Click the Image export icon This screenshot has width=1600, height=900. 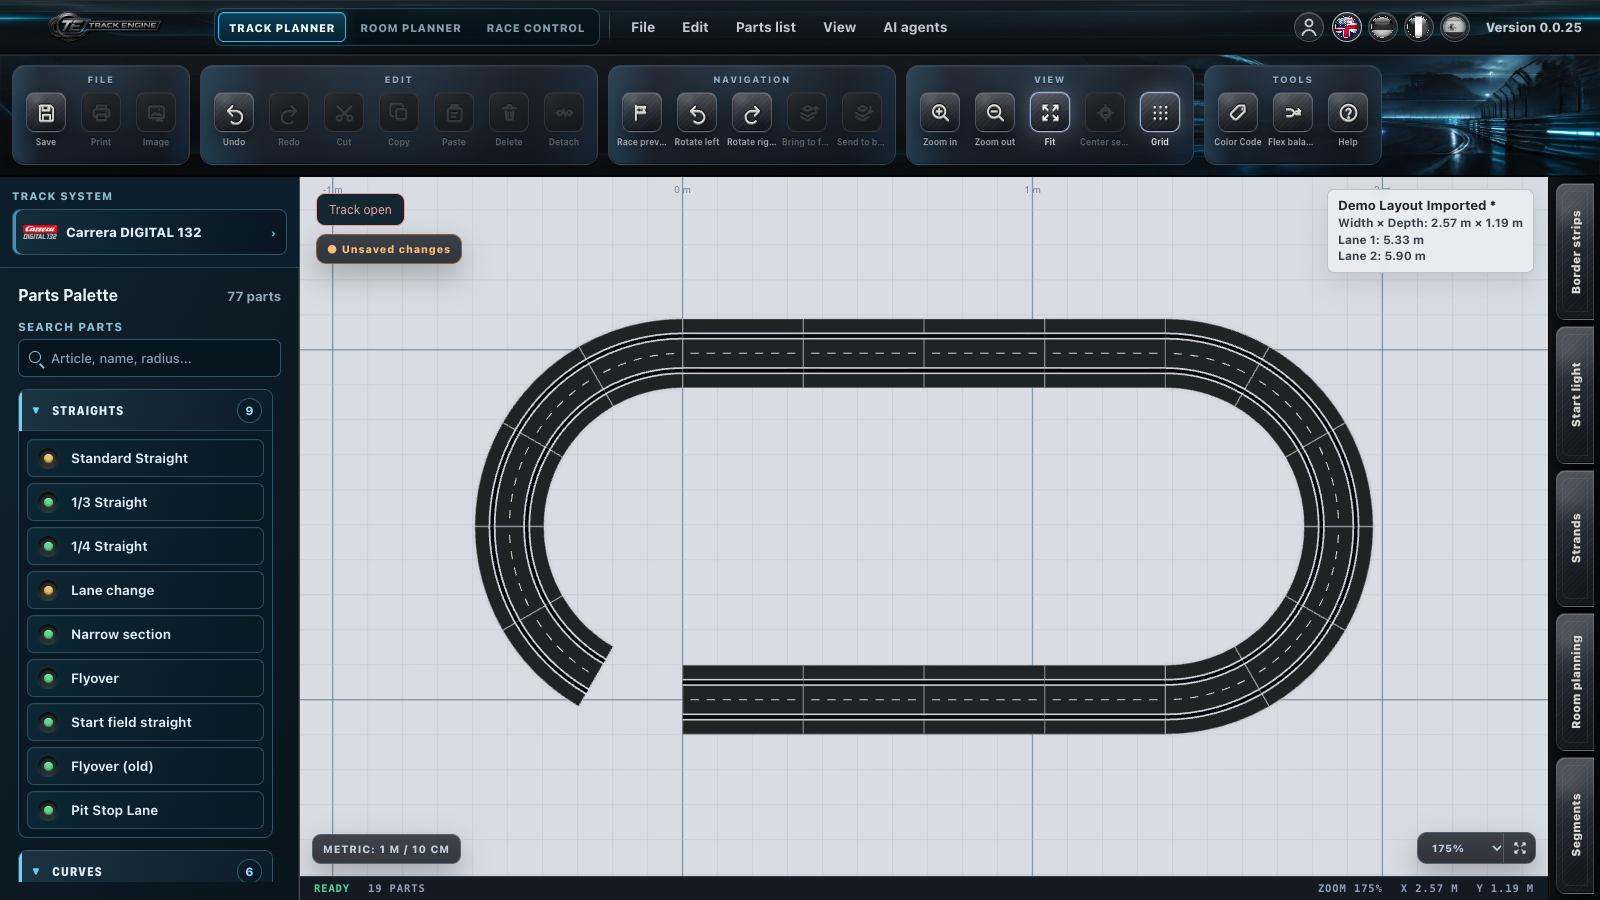pos(156,113)
